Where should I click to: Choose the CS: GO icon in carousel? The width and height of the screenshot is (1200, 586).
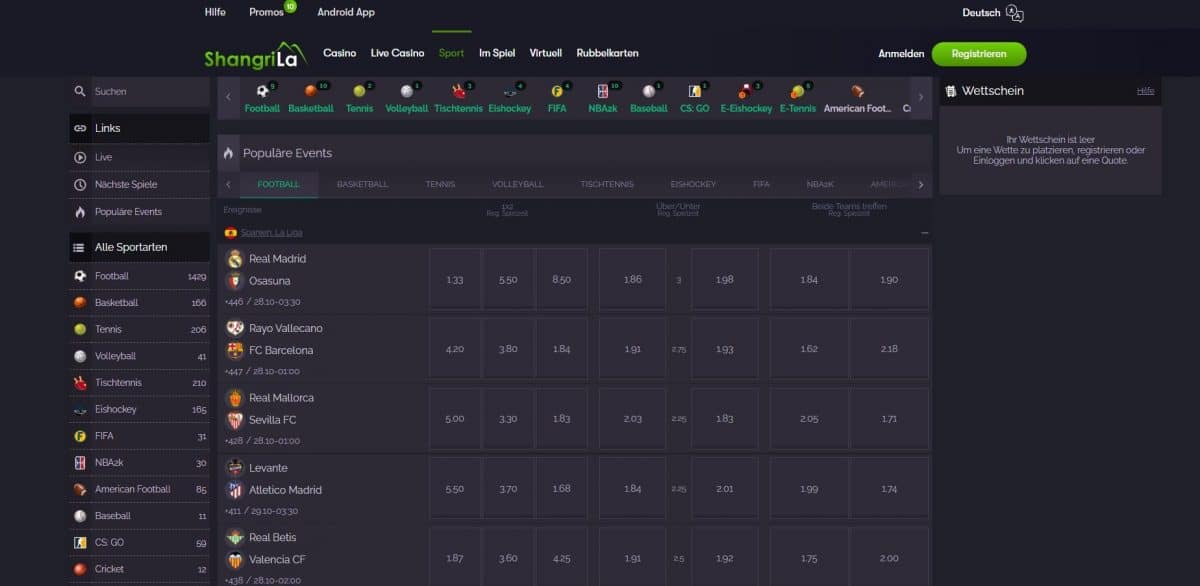click(694, 92)
